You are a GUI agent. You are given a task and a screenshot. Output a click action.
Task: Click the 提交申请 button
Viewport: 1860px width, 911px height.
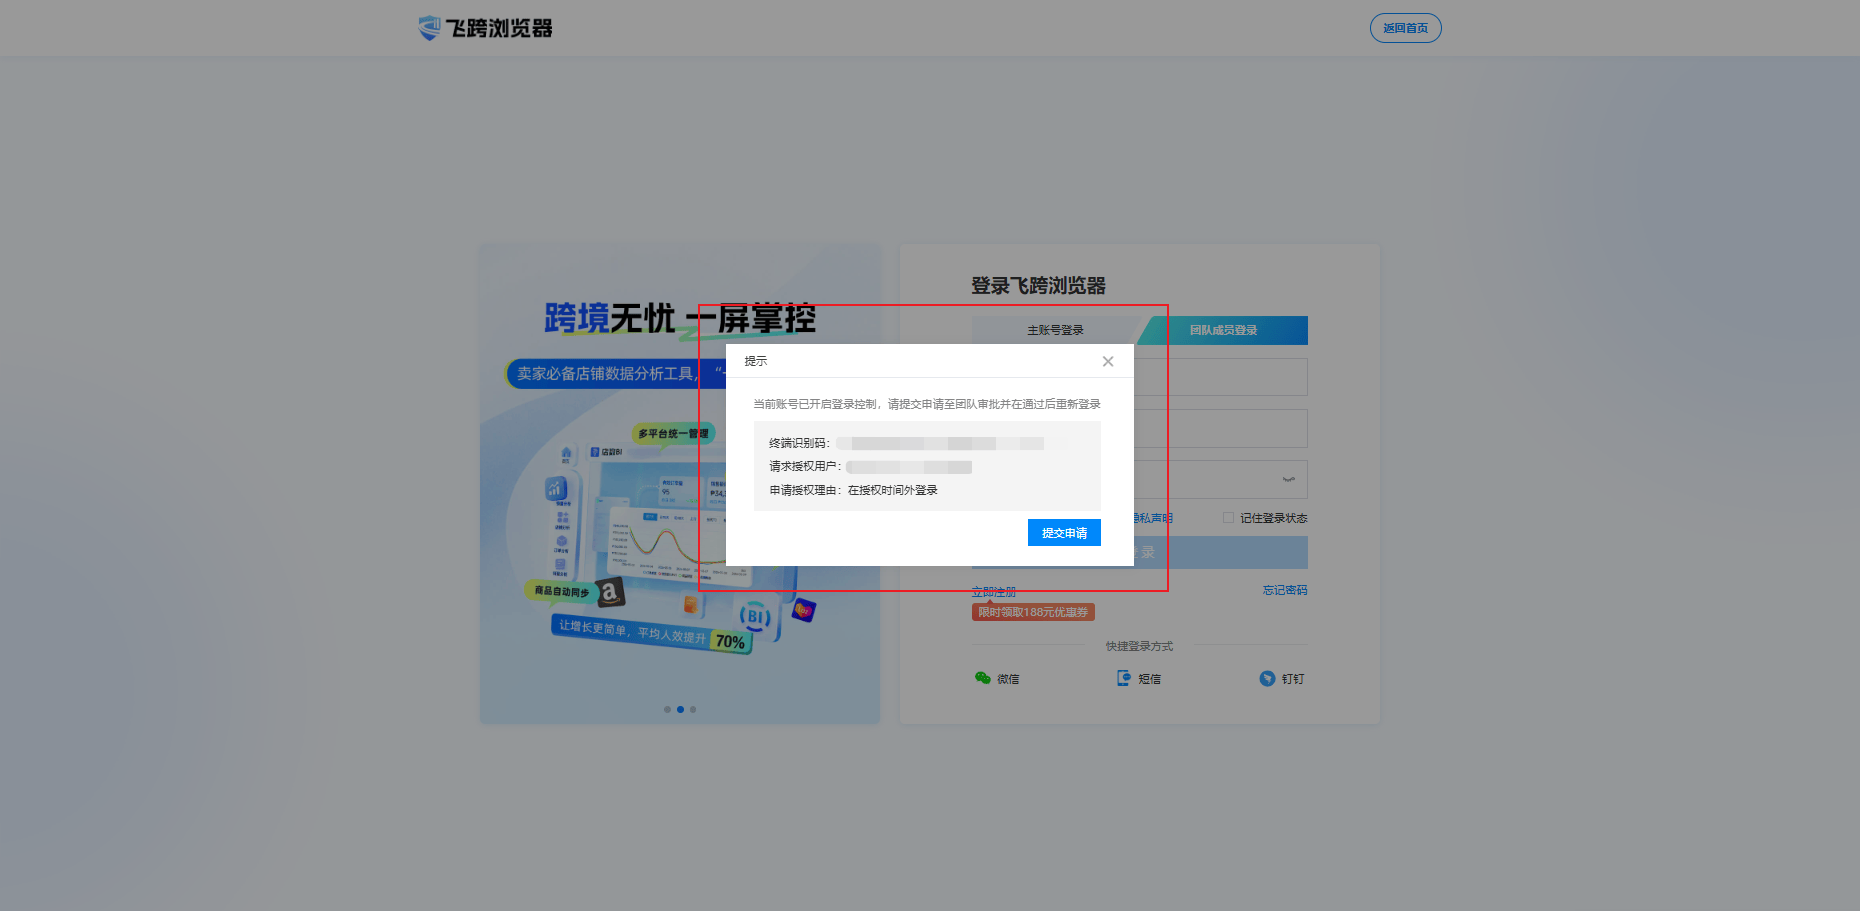tap(1064, 533)
